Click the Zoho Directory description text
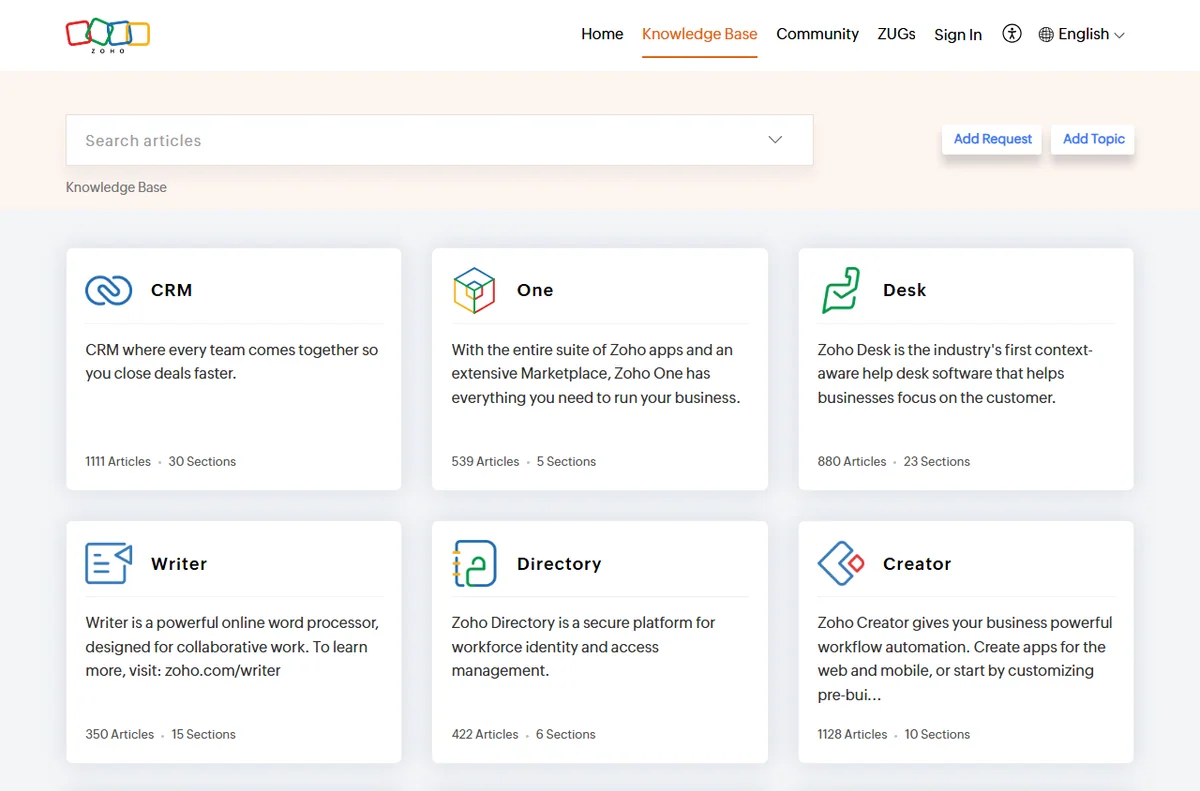 tap(583, 647)
